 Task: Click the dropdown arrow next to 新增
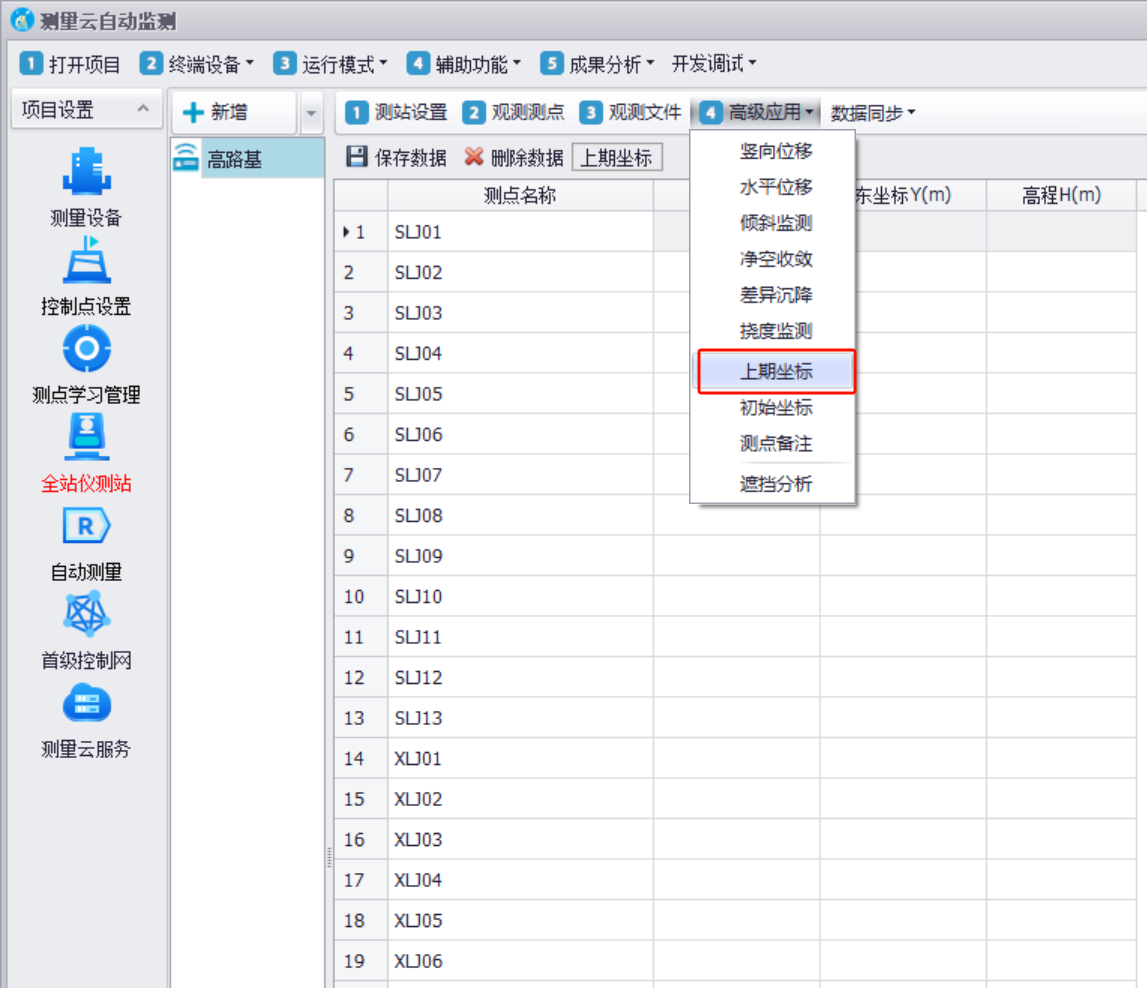click(x=311, y=113)
